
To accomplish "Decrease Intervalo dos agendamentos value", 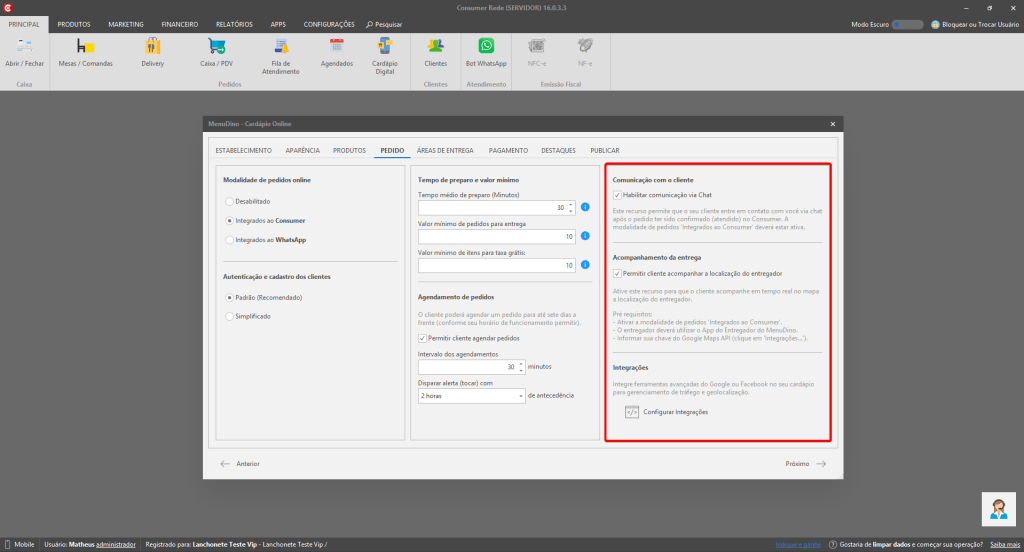I will tap(521, 370).
